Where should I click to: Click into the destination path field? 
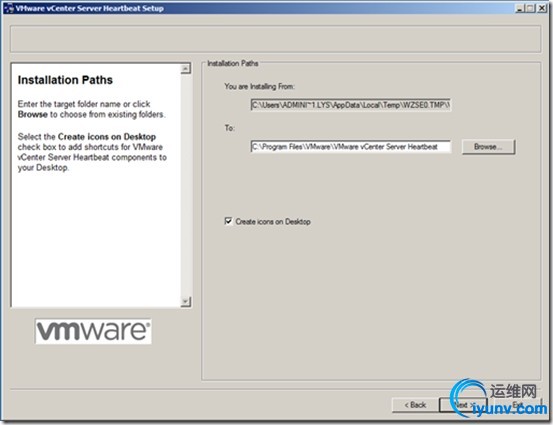coord(351,147)
